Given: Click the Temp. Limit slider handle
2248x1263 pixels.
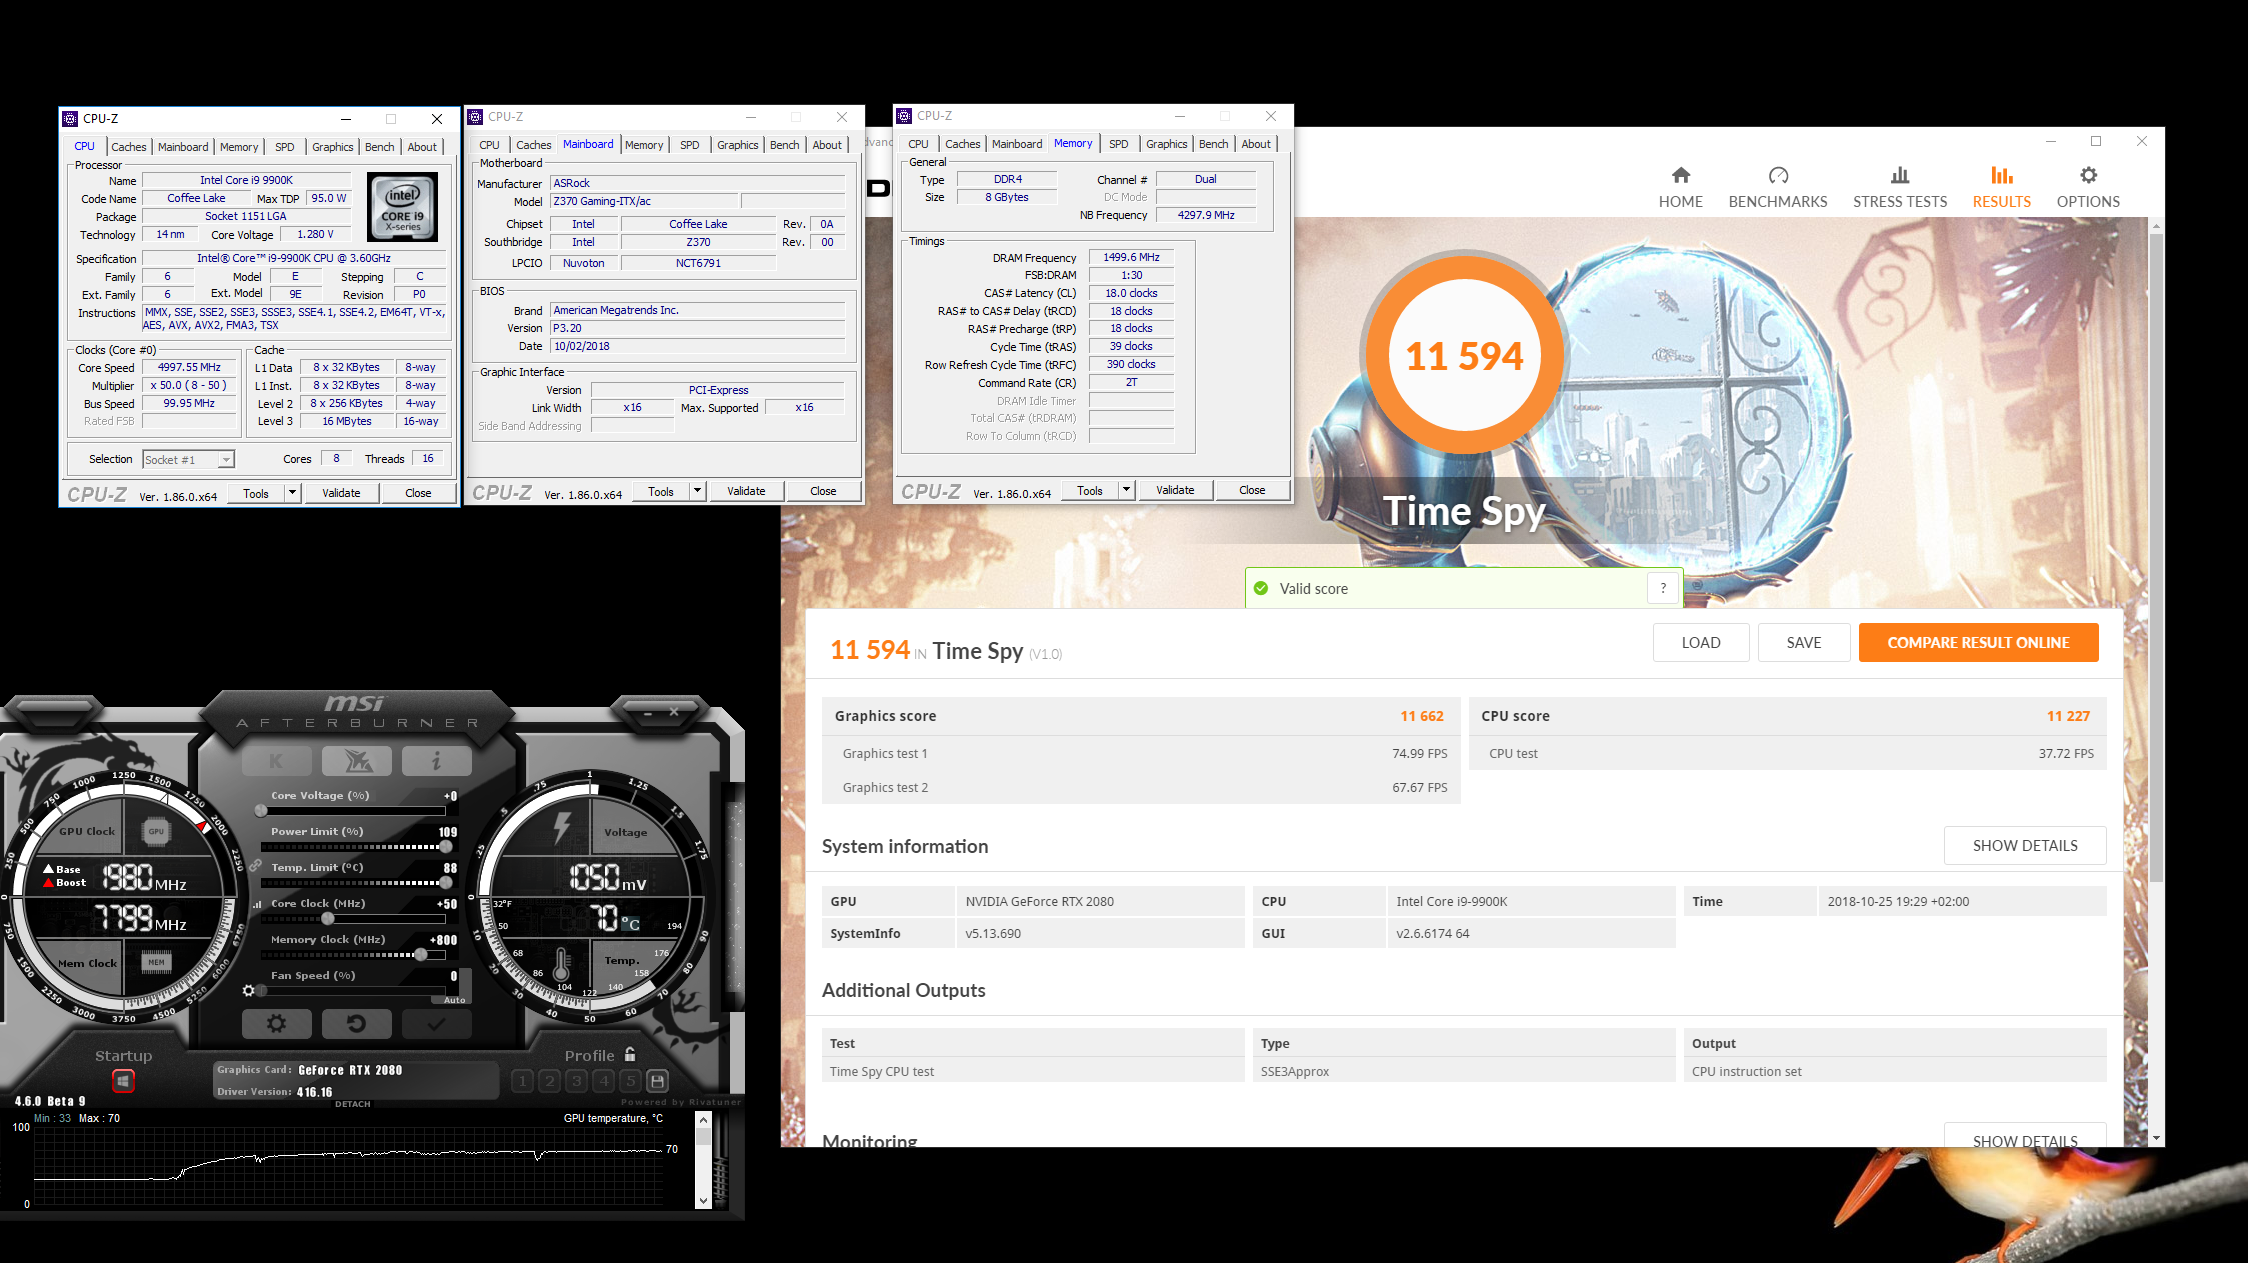Looking at the screenshot, I should 445,883.
